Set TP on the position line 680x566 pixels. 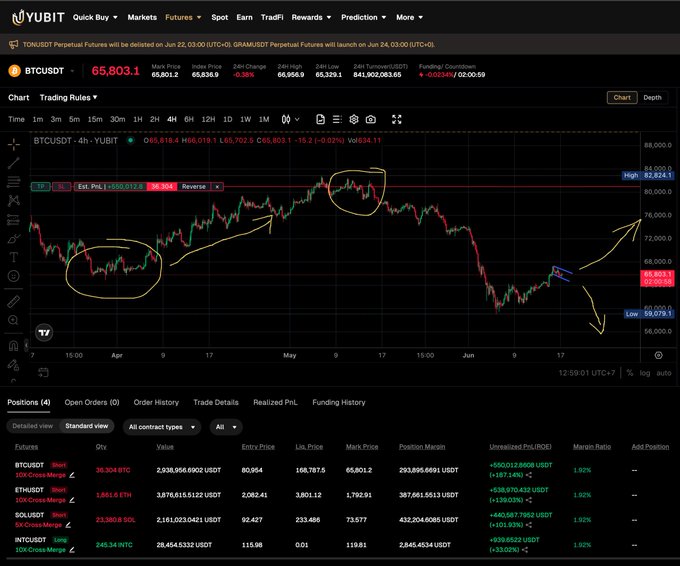point(41,186)
